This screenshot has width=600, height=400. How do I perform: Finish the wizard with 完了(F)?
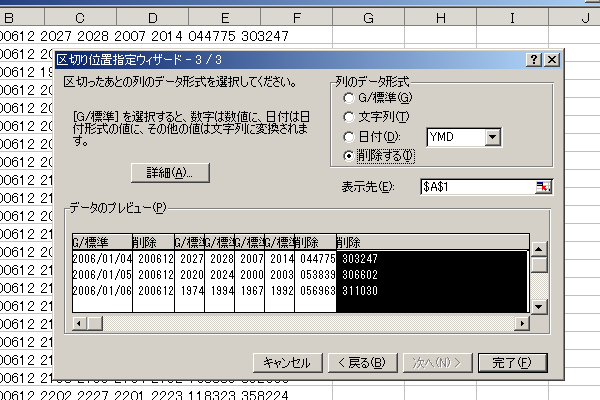pyautogui.click(x=513, y=362)
